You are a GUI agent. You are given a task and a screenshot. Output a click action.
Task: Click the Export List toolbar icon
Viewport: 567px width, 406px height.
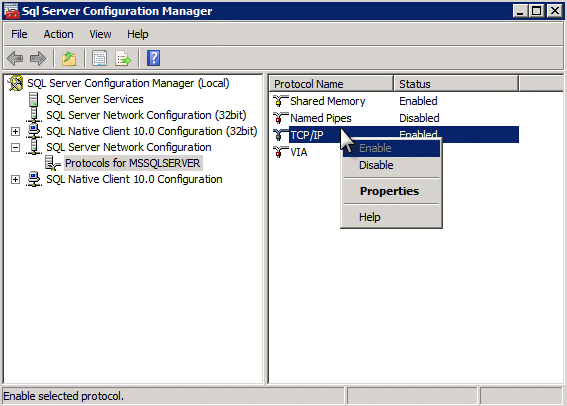[123, 58]
